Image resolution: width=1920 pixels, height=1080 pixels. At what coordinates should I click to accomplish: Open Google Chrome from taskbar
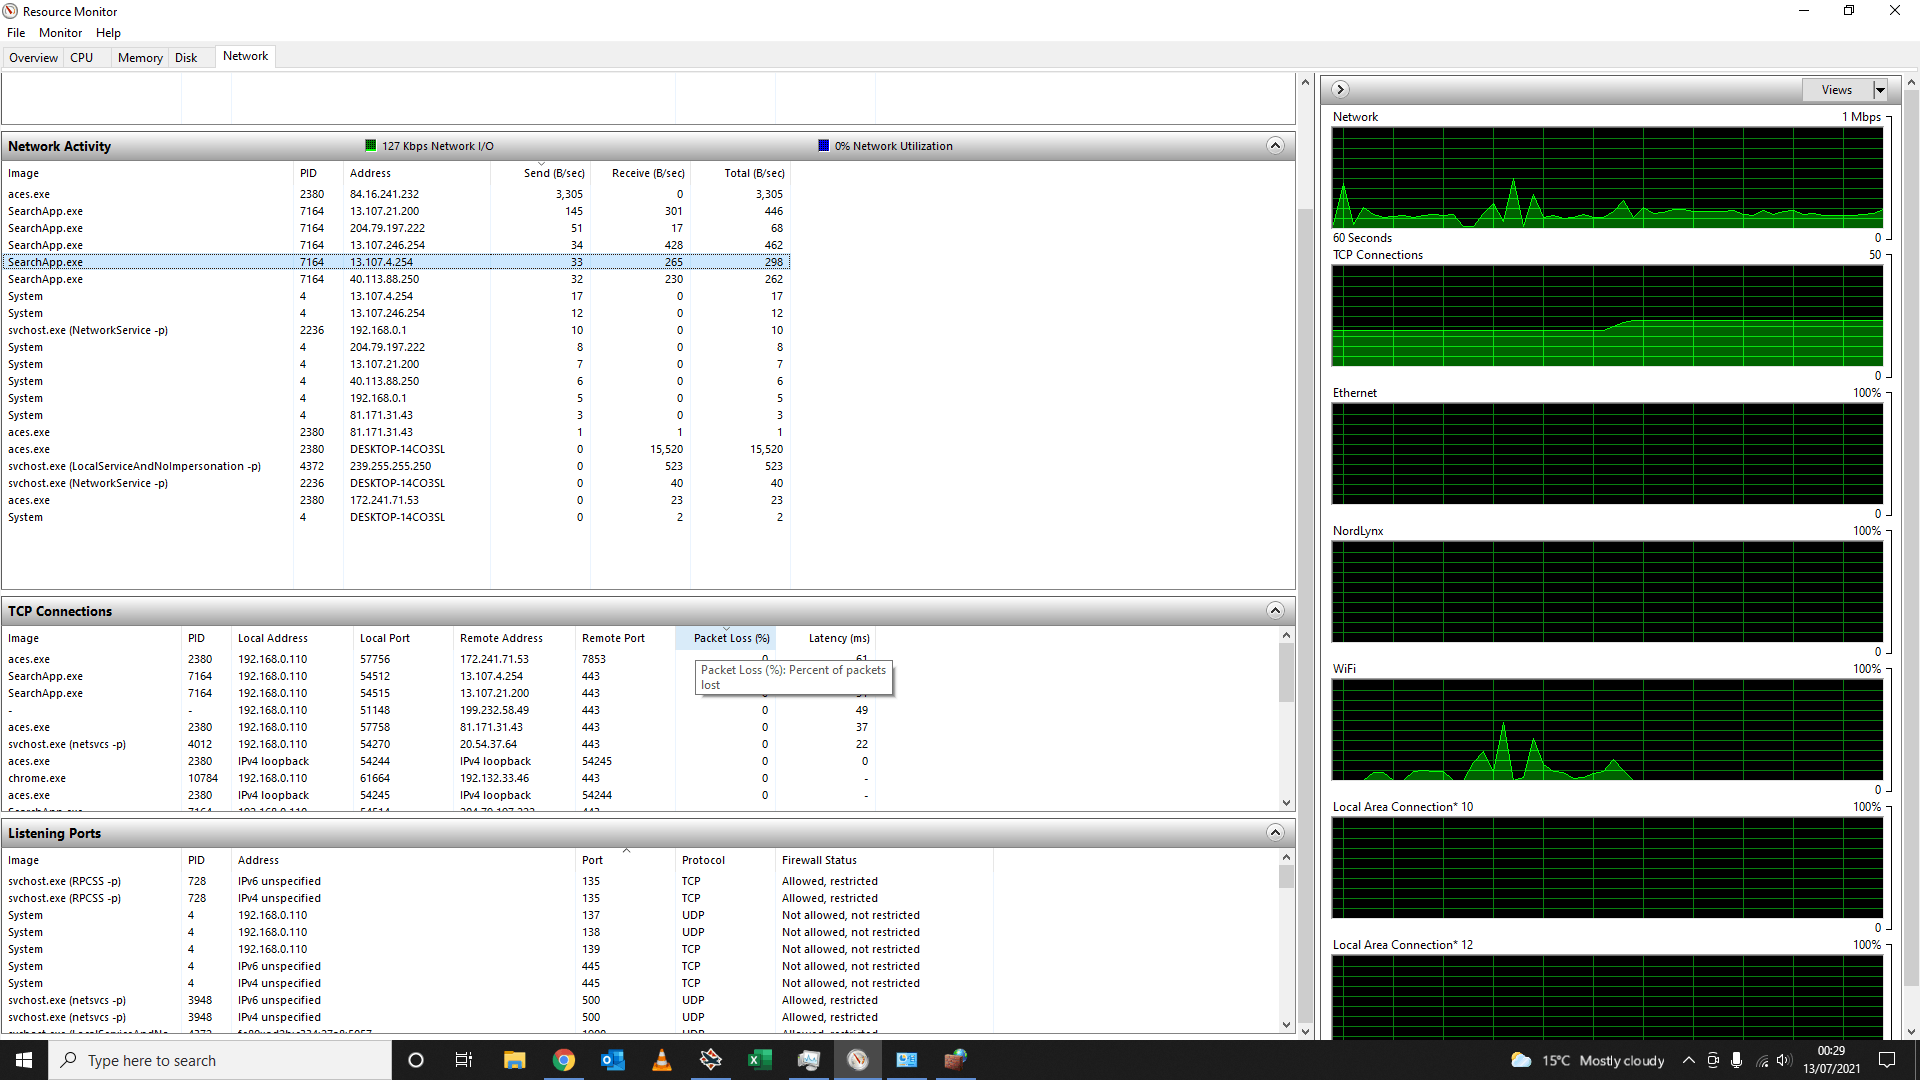pyautogui.click(x=563, y=1060)
